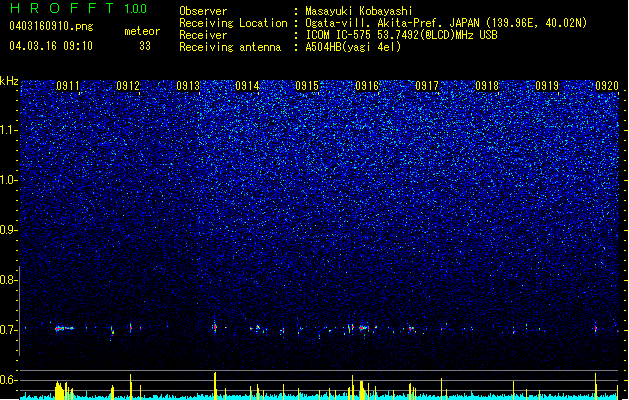Click the meteor echo near 0920
The width and height of the screenshot is (629, 400).
[596, 329]
